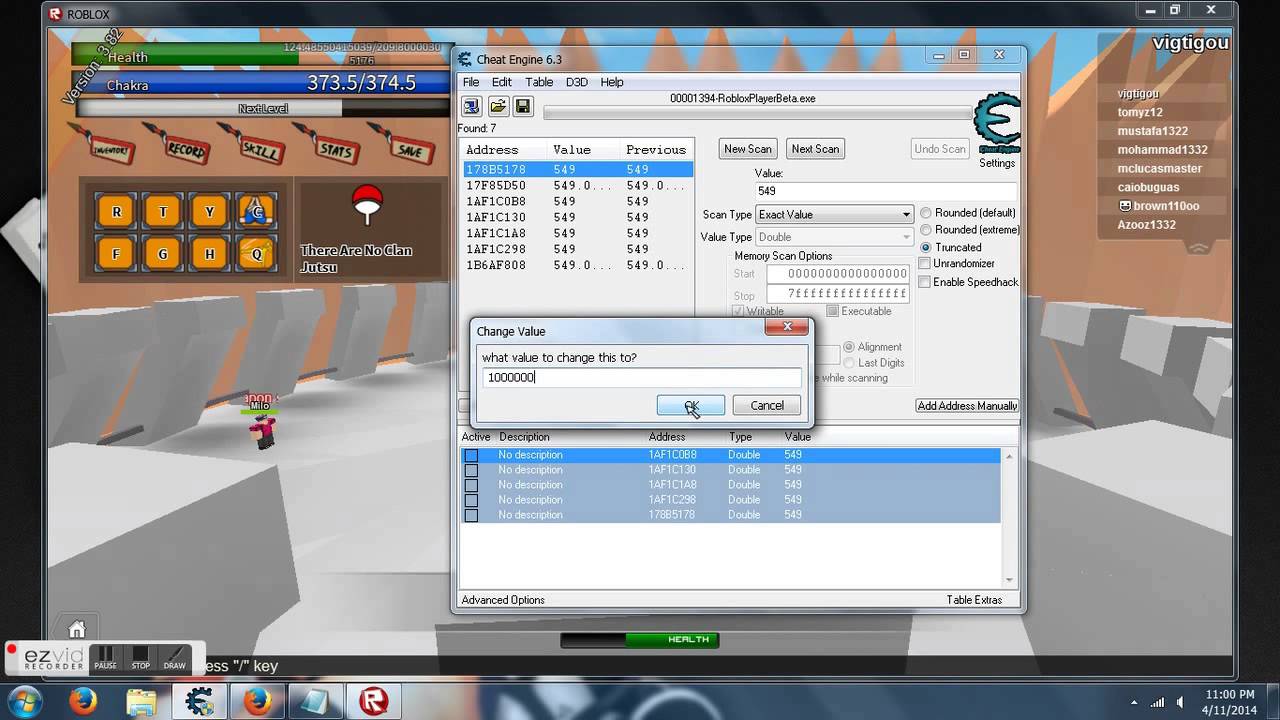Enable the Speedhack checkbox
Screen dimensions: 1280x720
(x=925, y=282)
